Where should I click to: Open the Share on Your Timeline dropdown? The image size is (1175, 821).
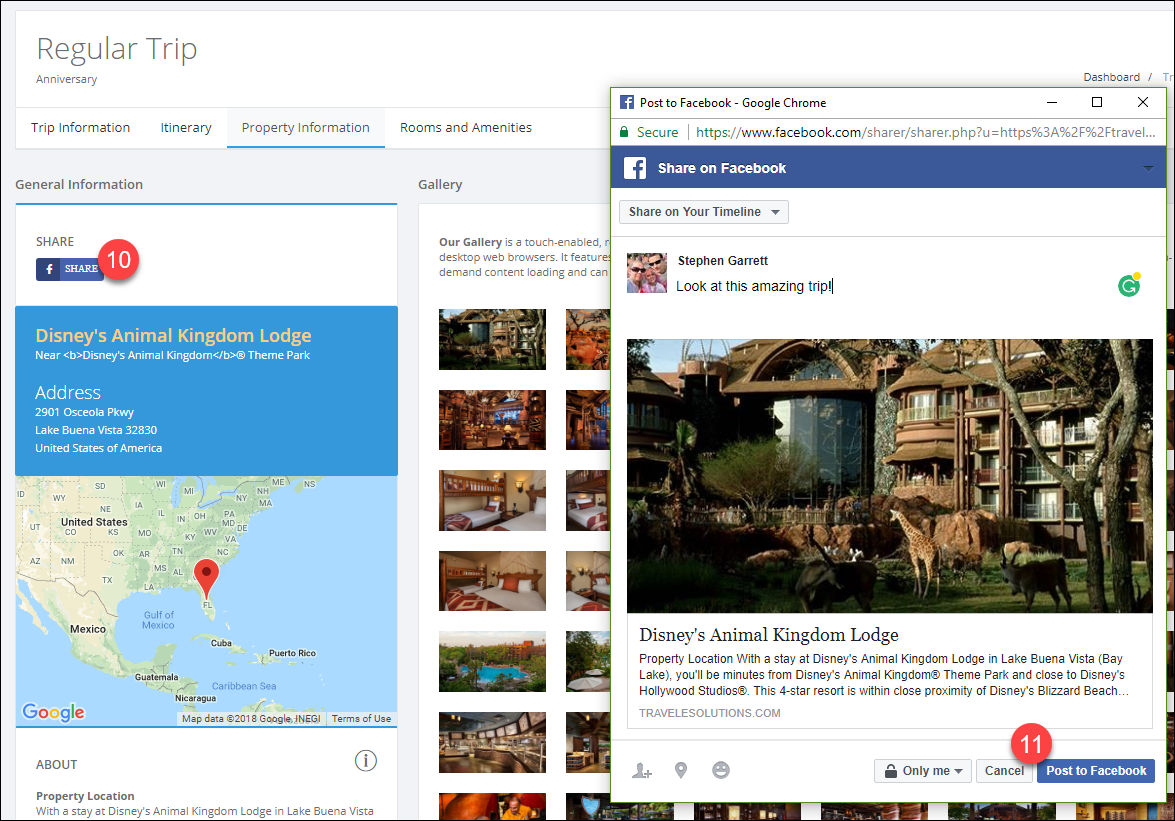click(703, 212)
